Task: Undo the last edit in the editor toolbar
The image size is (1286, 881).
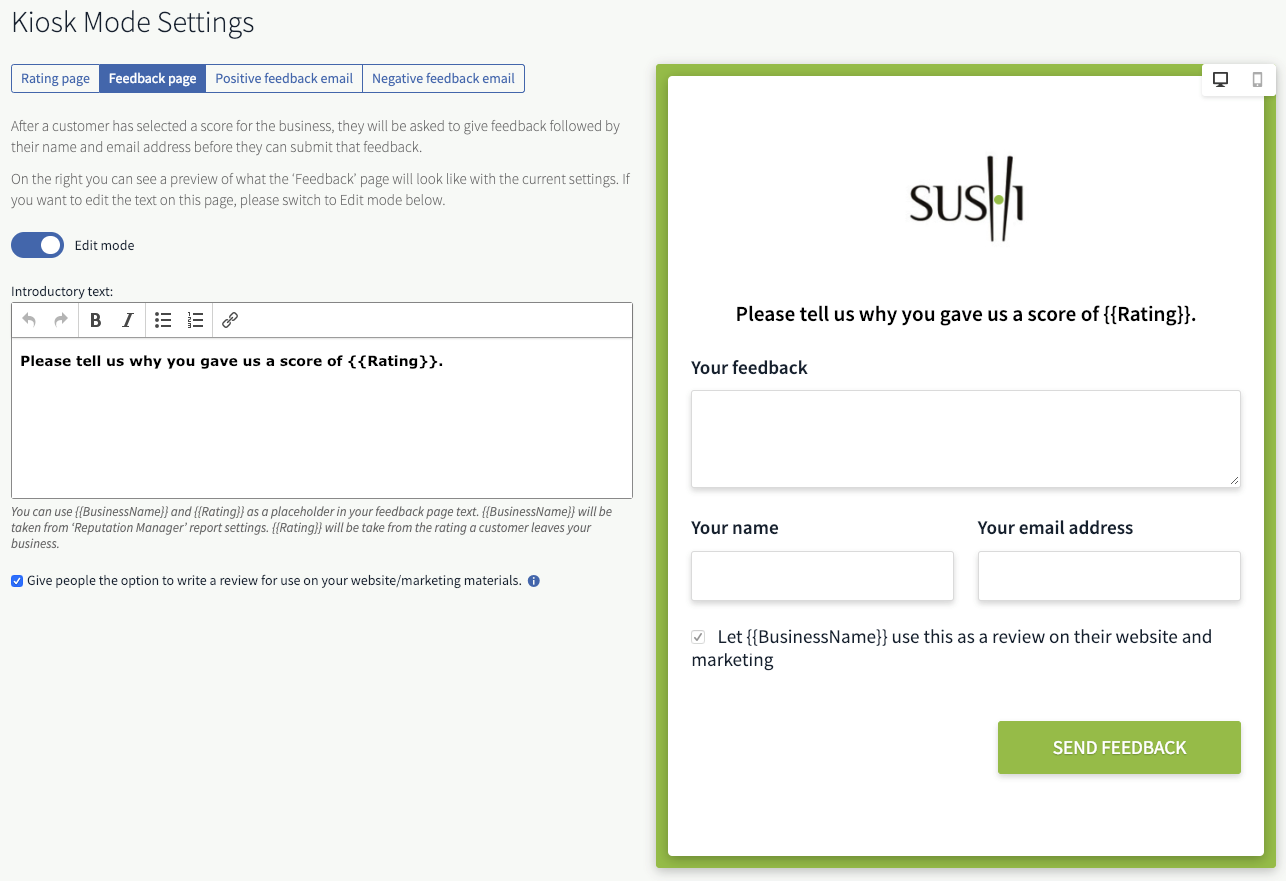Action: (x=29, y=320)
